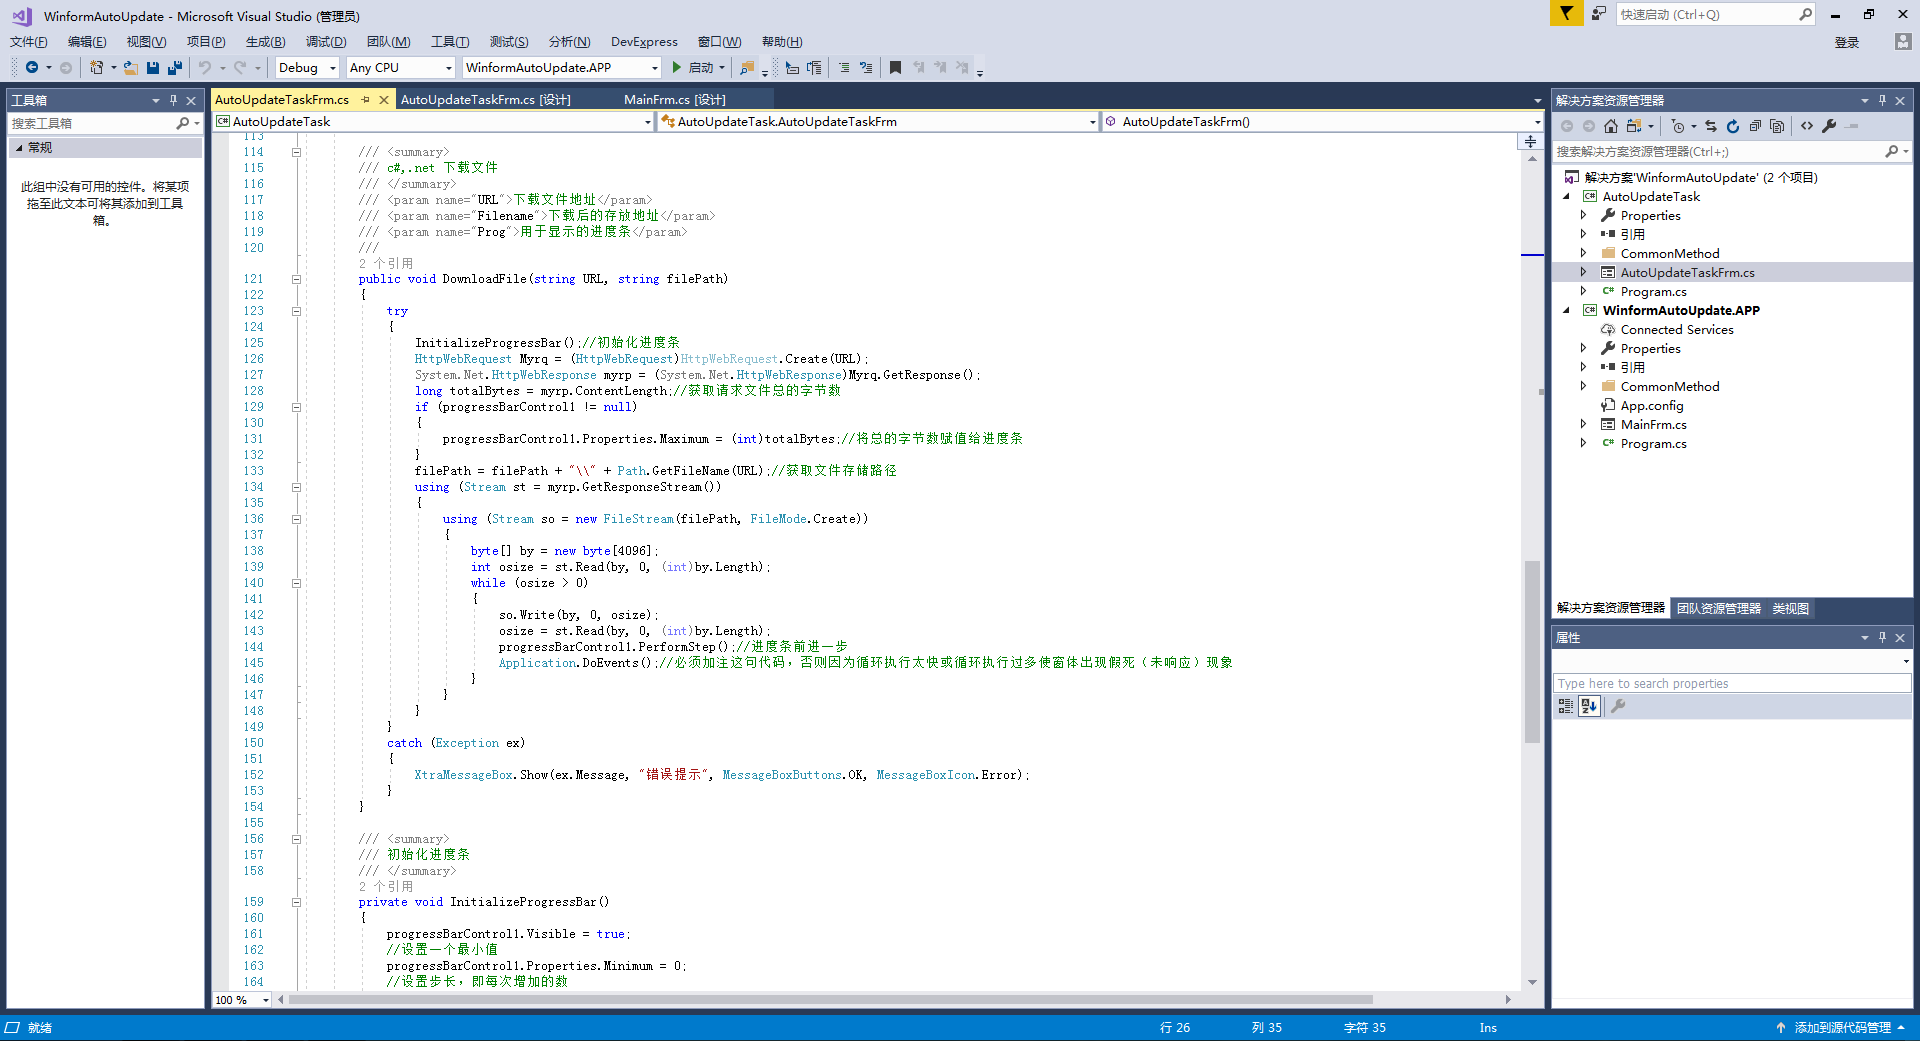Open the 生成(B) menu
Image resolution: width=1920 pixels, height=1041 pixels.
pos(265,42)
